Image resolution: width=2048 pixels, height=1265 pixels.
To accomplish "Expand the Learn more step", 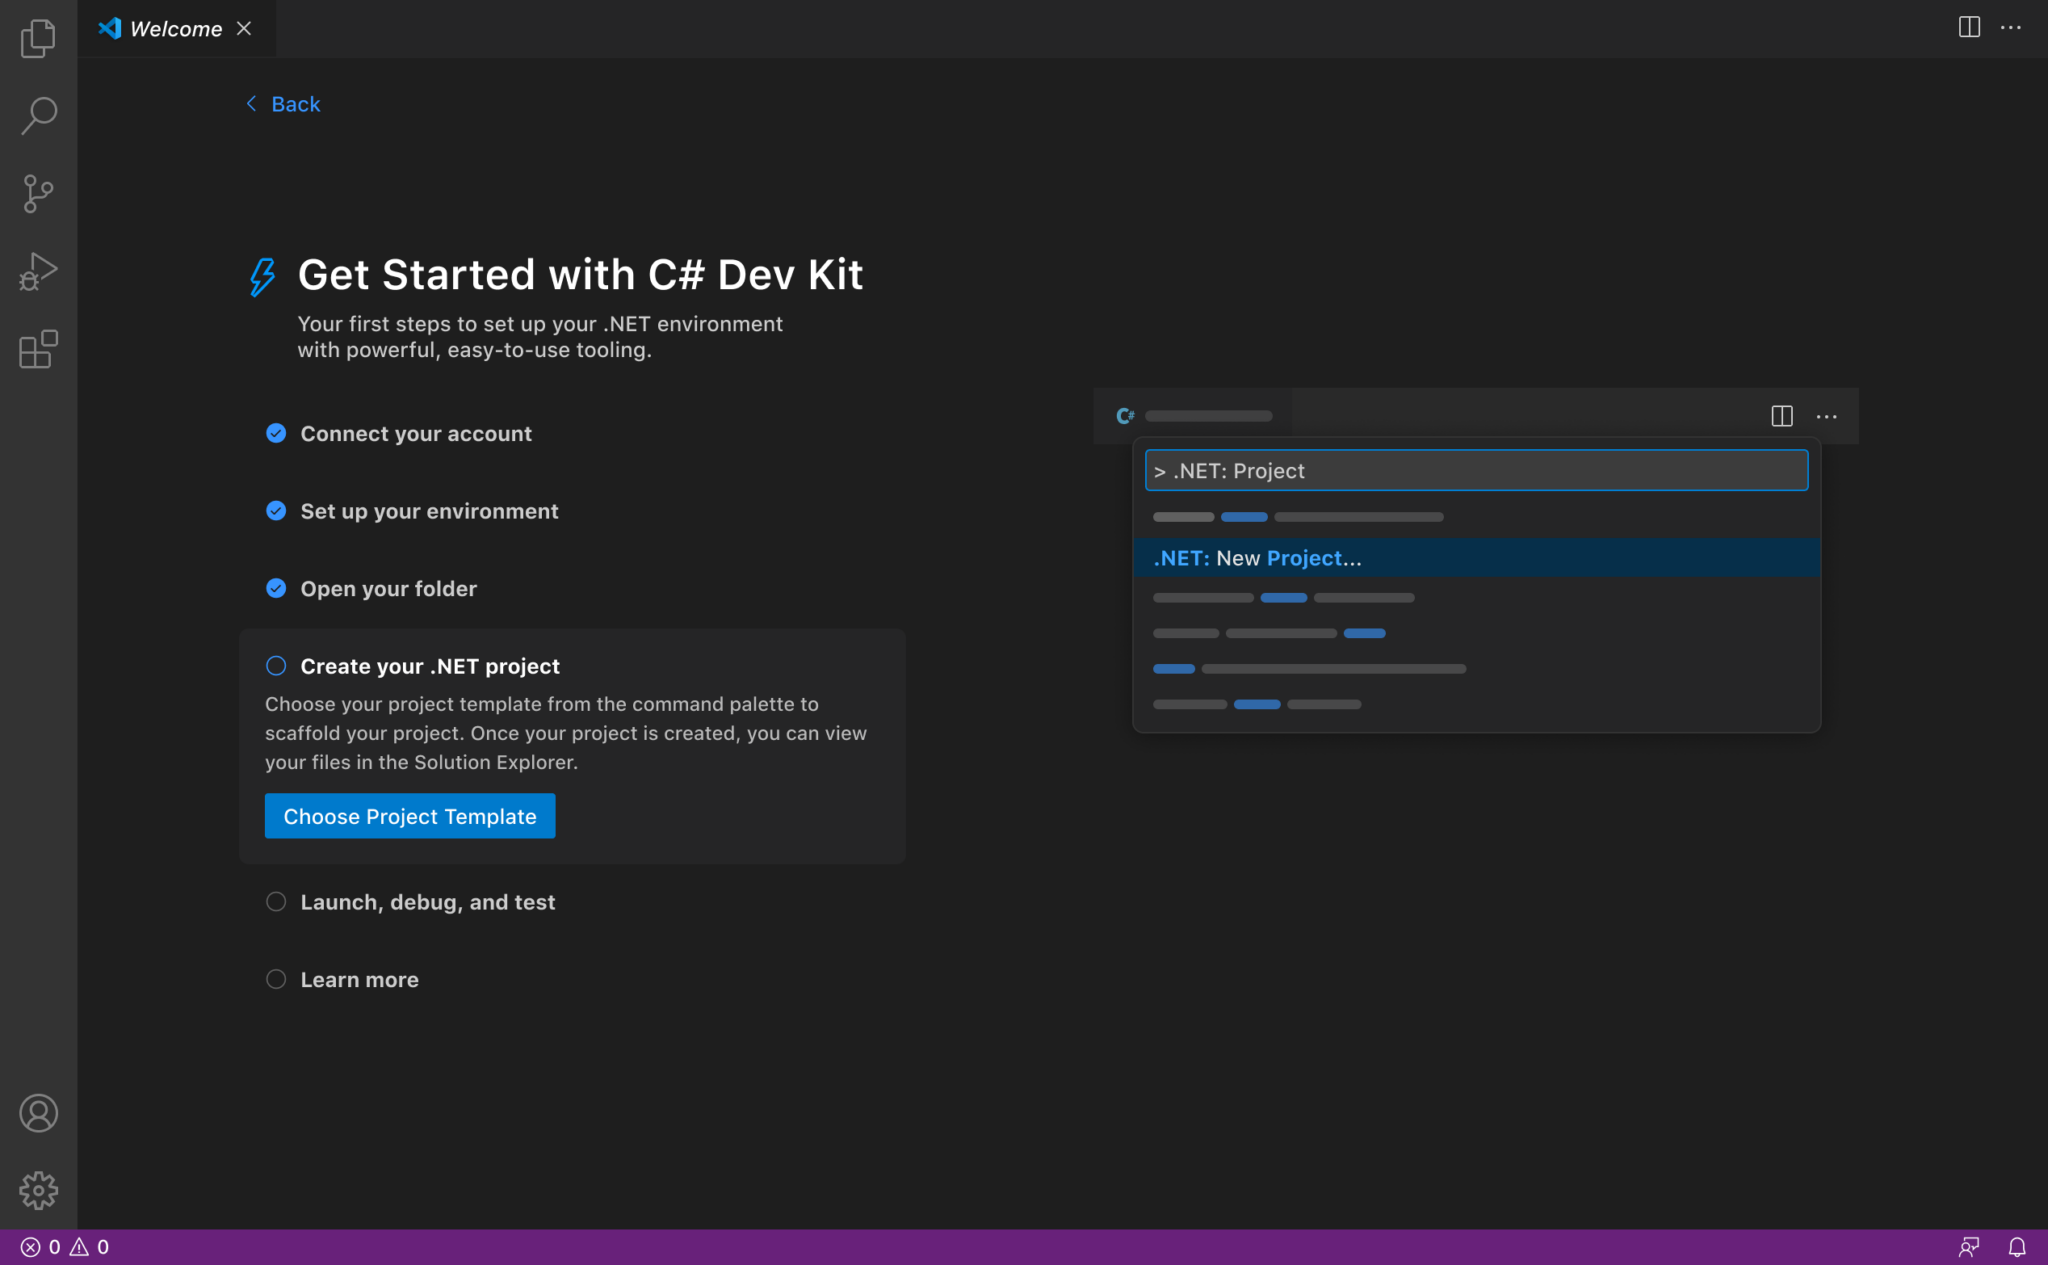I will tap(359, 980).
